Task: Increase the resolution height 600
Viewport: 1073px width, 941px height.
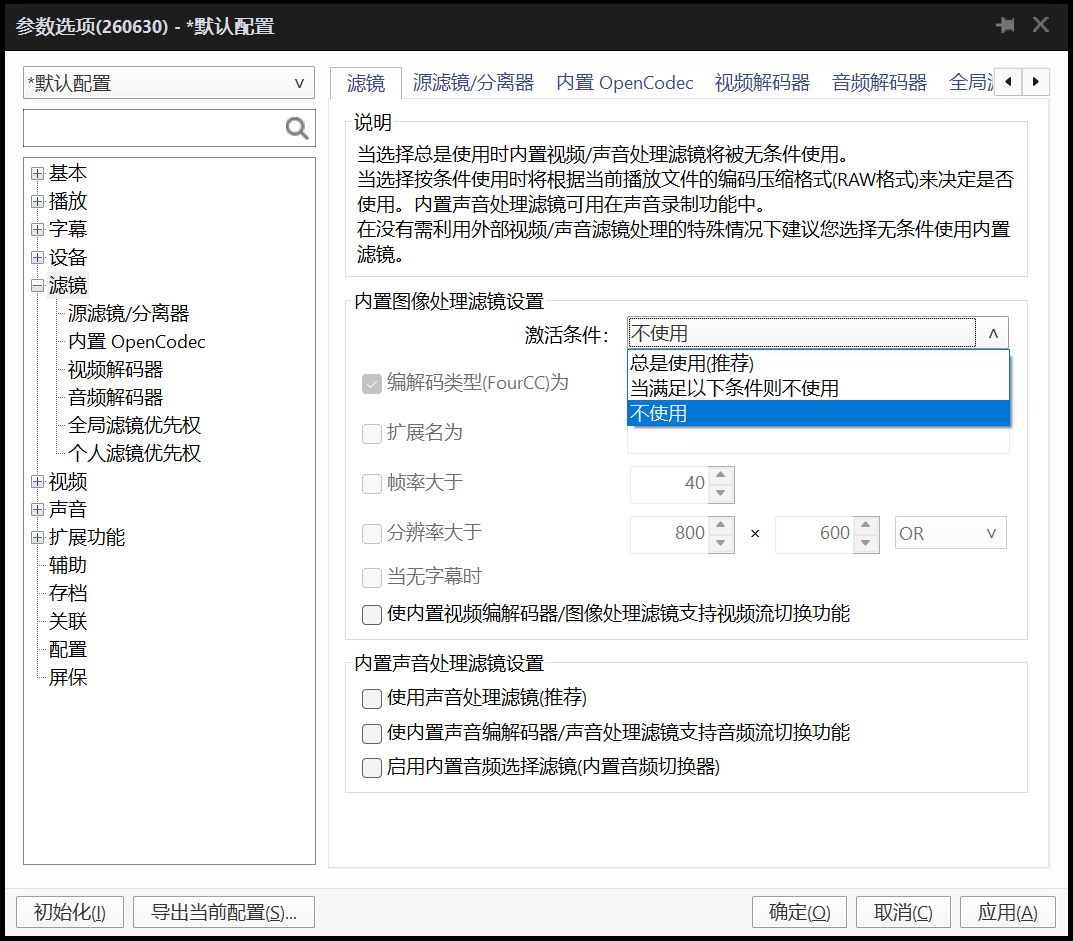Action: click(866, 525)
